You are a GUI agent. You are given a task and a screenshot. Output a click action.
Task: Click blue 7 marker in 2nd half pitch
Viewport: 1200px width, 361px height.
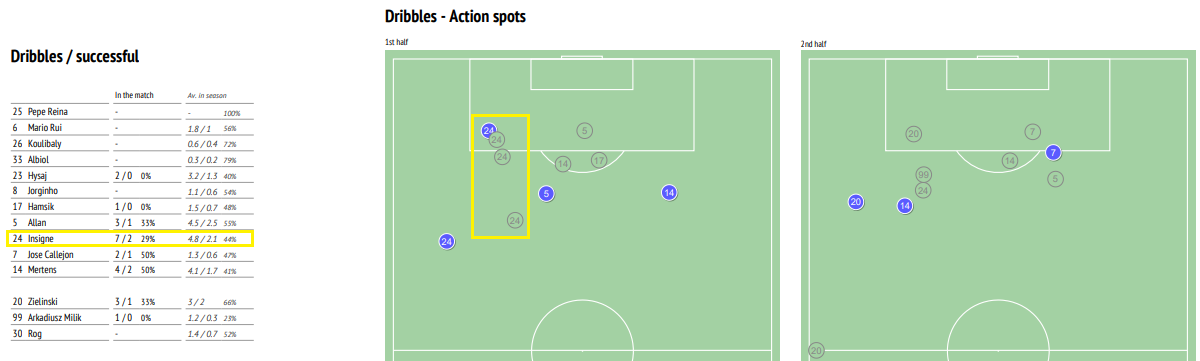tap(1052, 152)
